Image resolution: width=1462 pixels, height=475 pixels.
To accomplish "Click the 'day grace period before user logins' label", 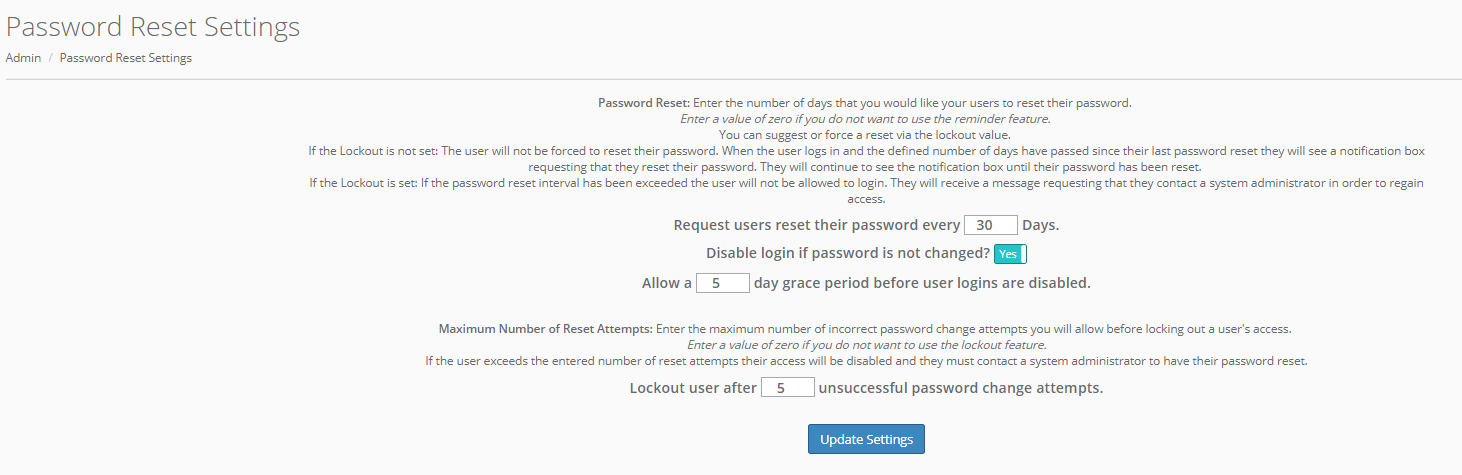I will tap(922, 283).
